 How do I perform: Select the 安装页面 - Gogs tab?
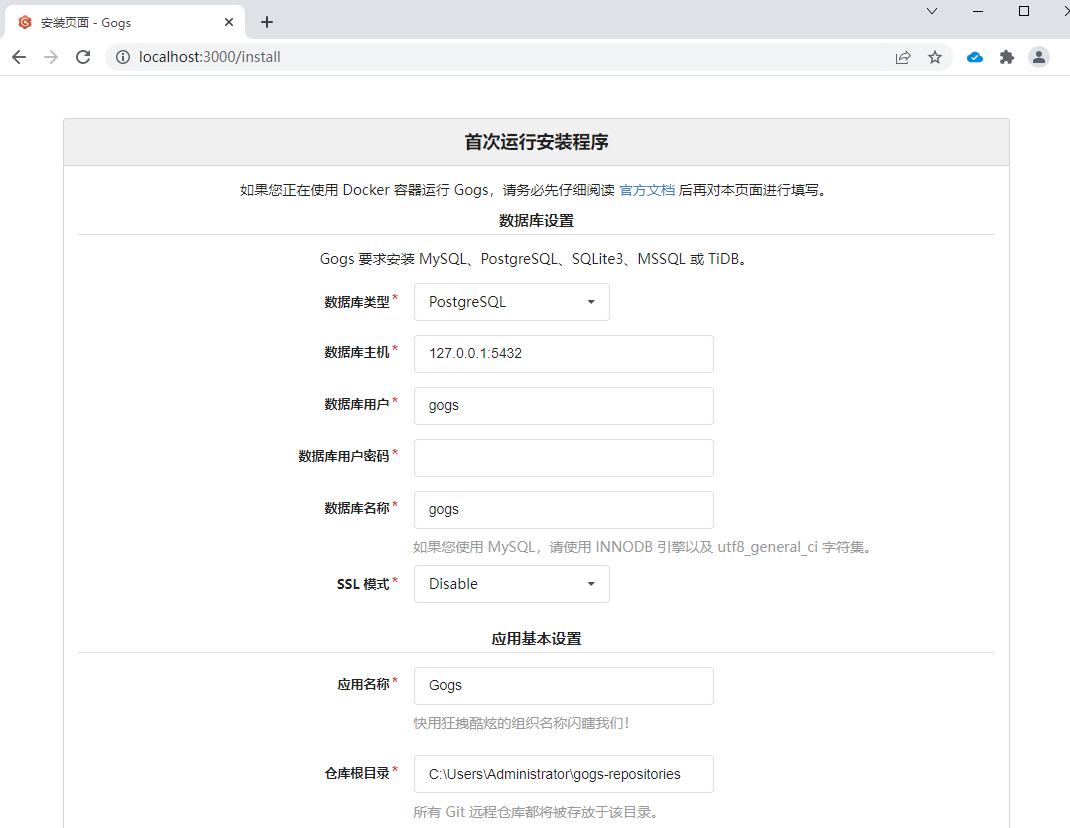(x=125, y=23)
